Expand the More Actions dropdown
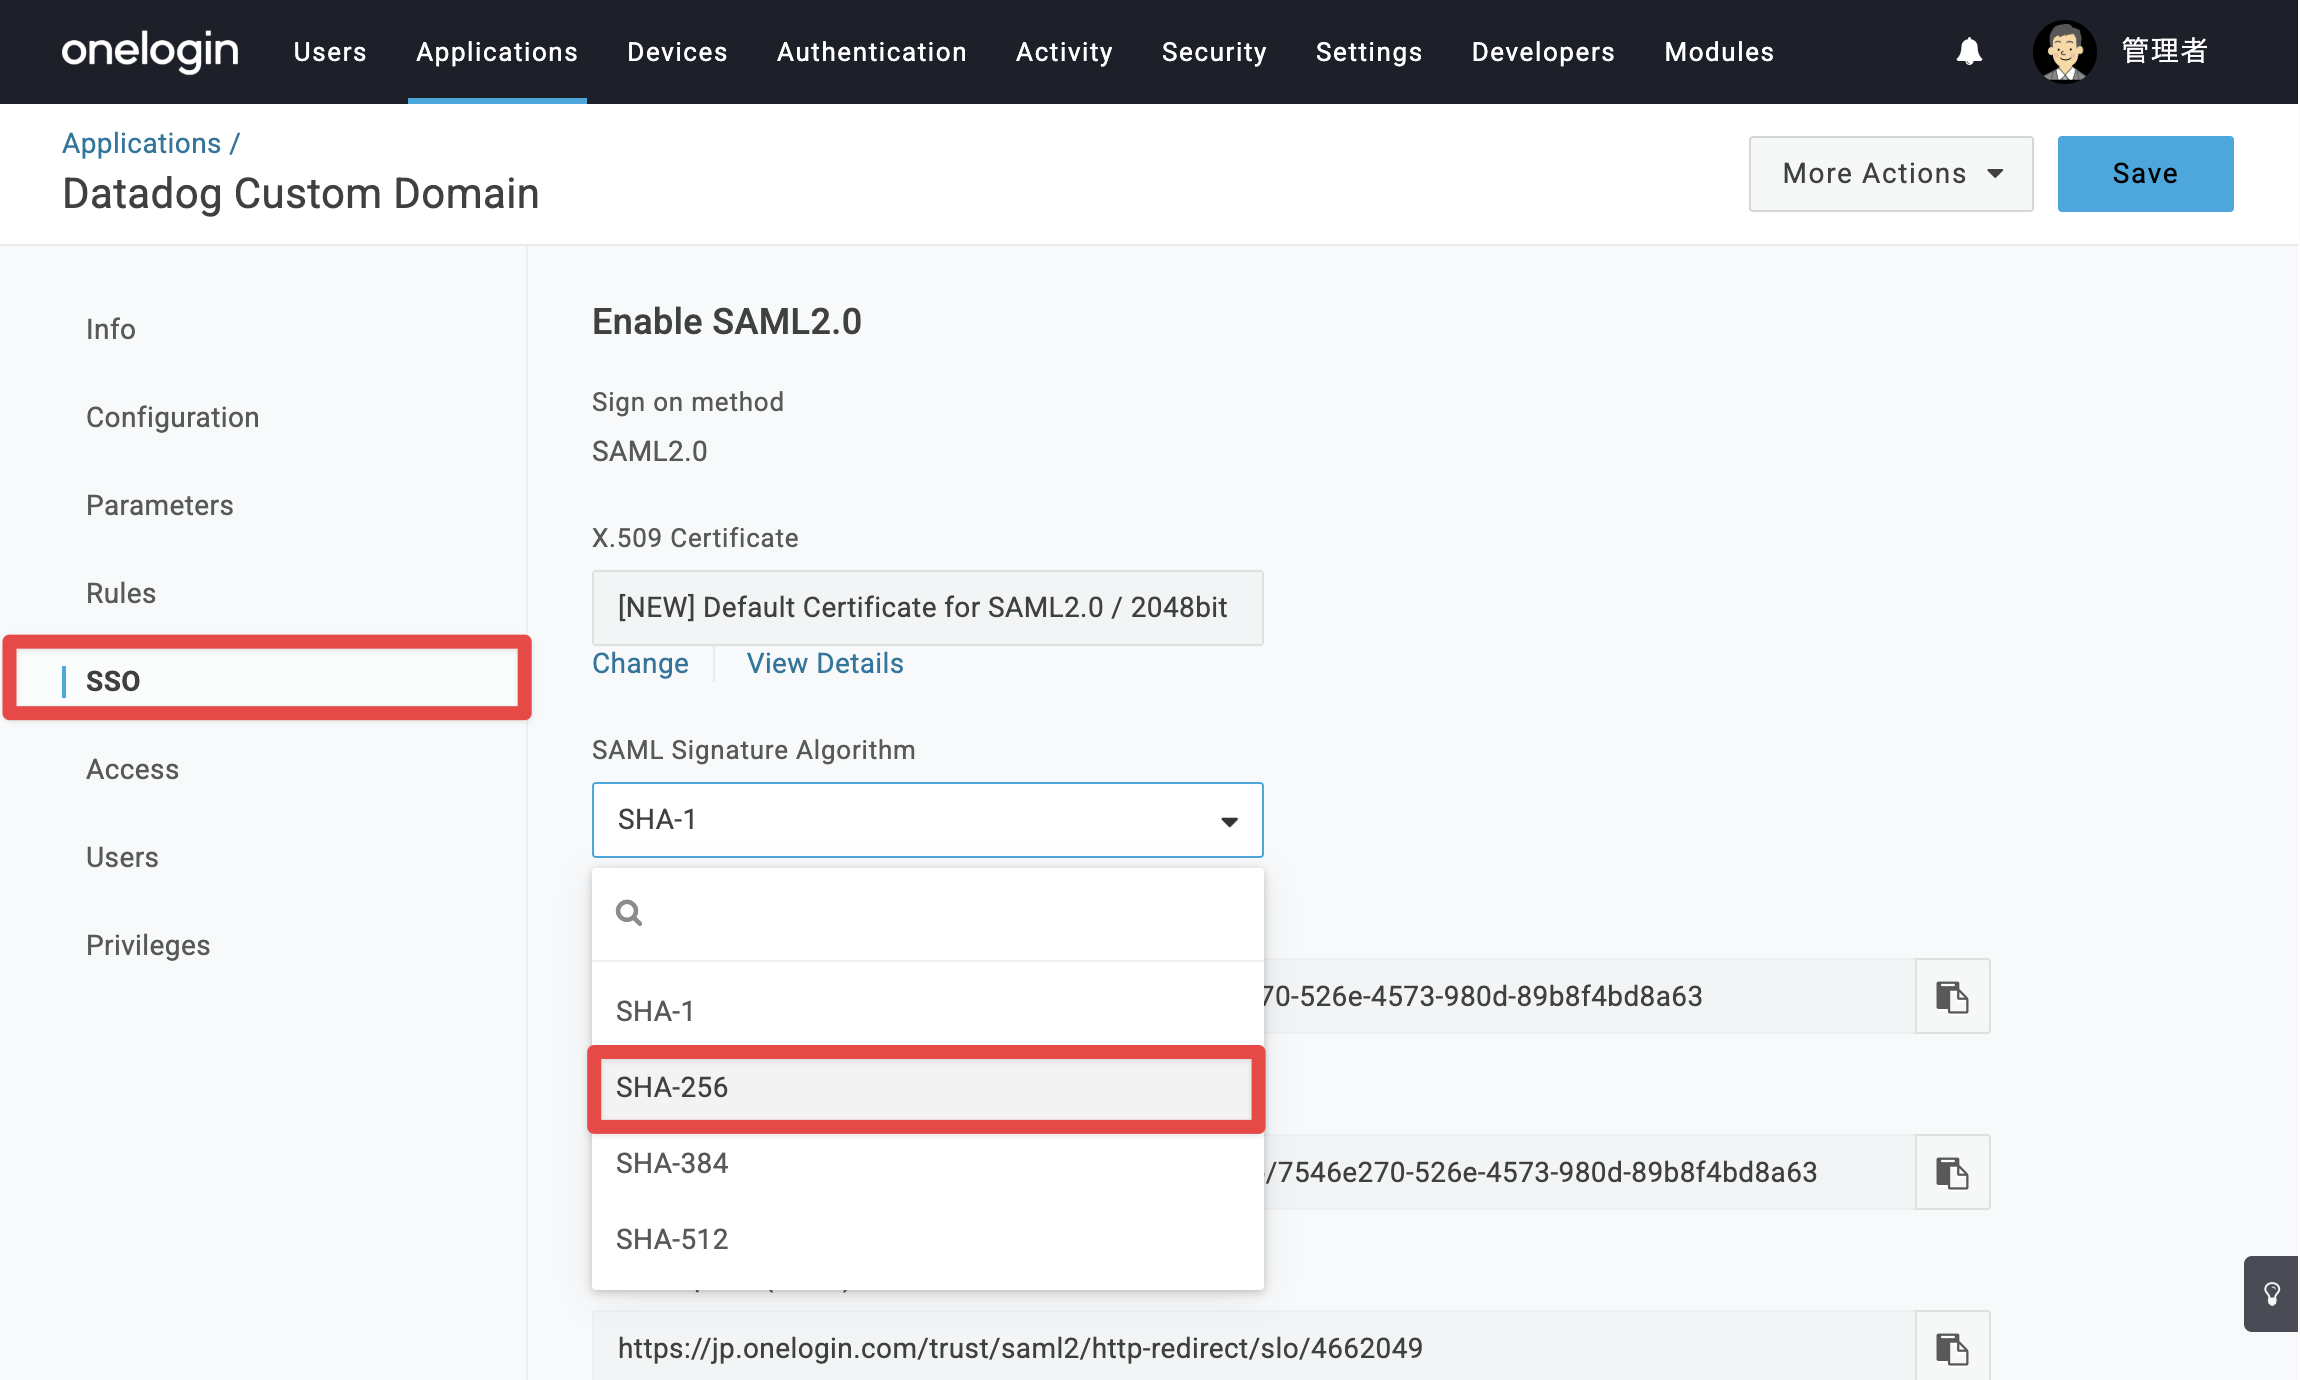 (x=1891, y=174)
